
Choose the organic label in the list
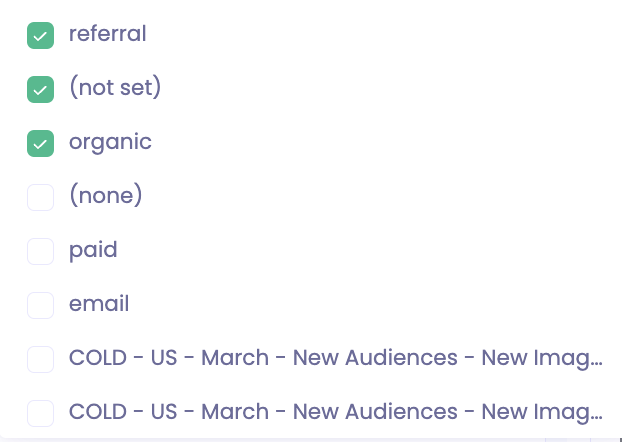pyautogui.click(x=110, y=142)
